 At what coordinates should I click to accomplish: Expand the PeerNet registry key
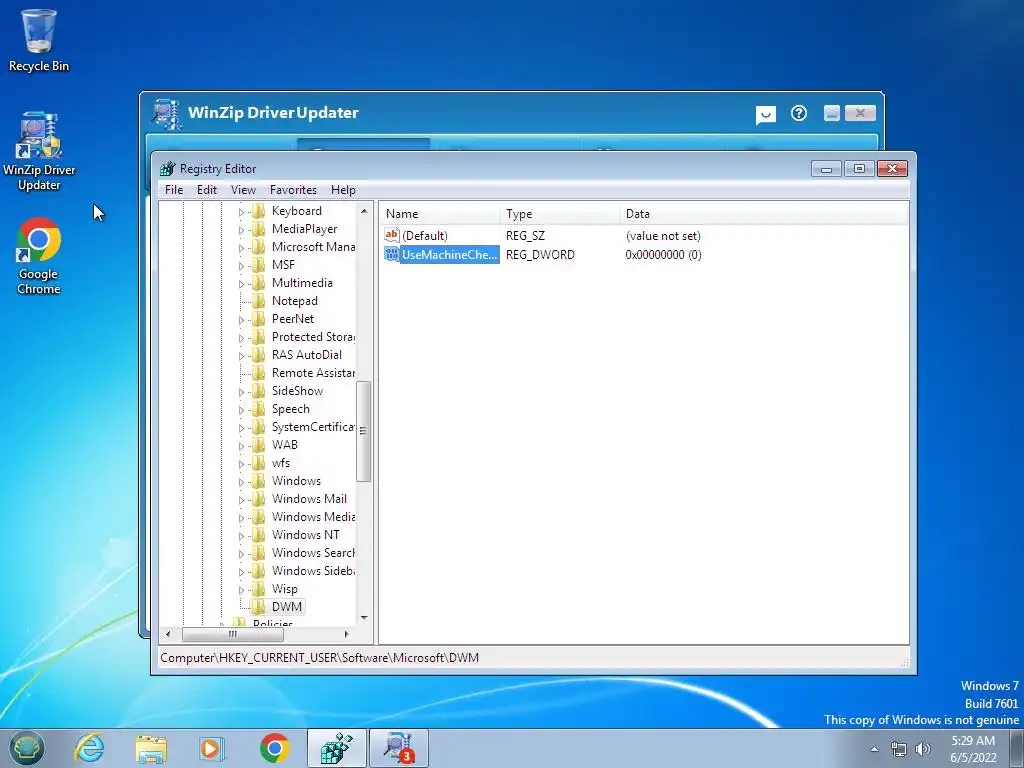pos(241,320)
